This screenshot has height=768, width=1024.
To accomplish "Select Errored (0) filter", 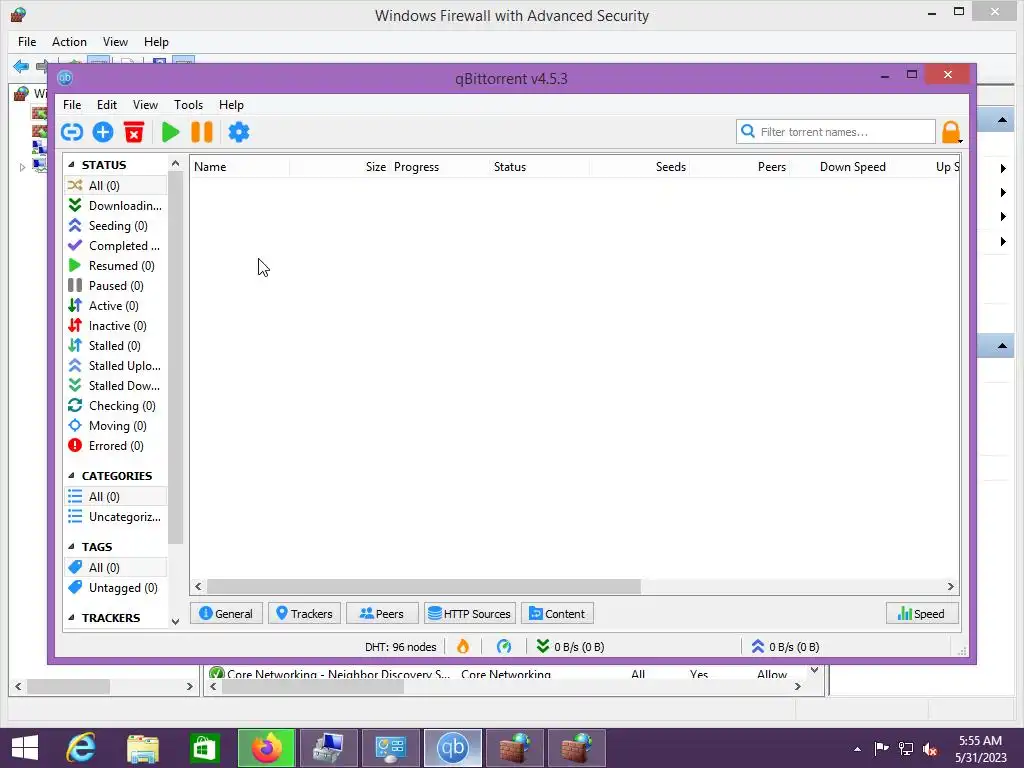I will pos(116,446).
